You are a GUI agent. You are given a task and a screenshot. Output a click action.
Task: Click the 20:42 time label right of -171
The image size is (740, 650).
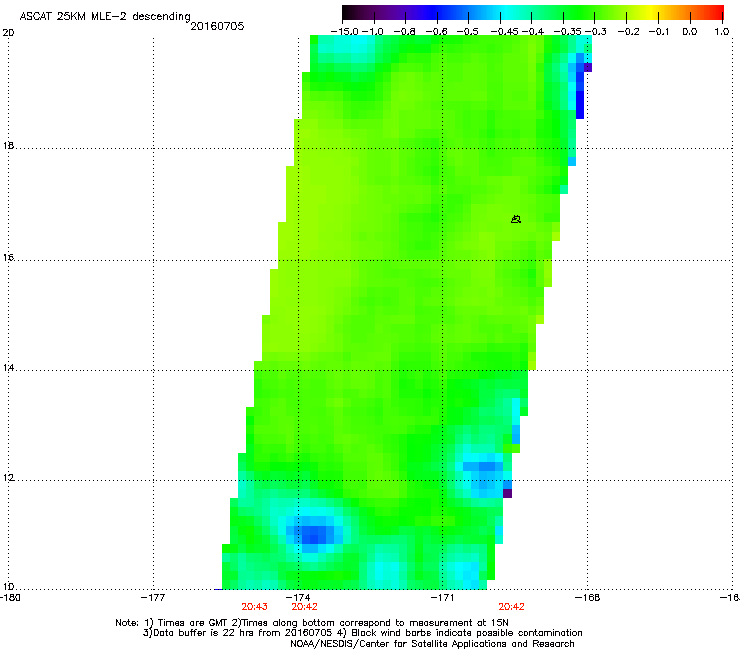click(511, 607)
